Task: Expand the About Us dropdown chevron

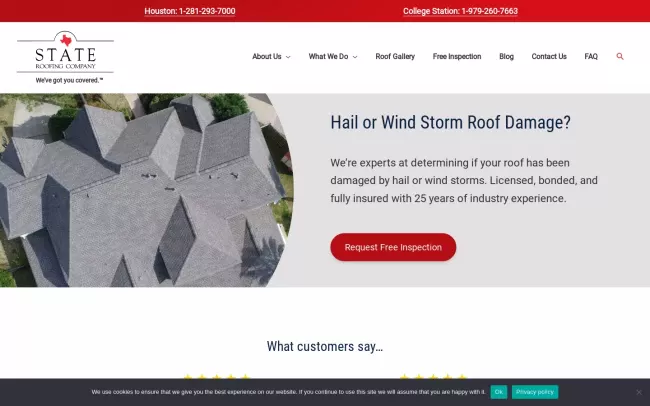Action: tap(288, 57)
